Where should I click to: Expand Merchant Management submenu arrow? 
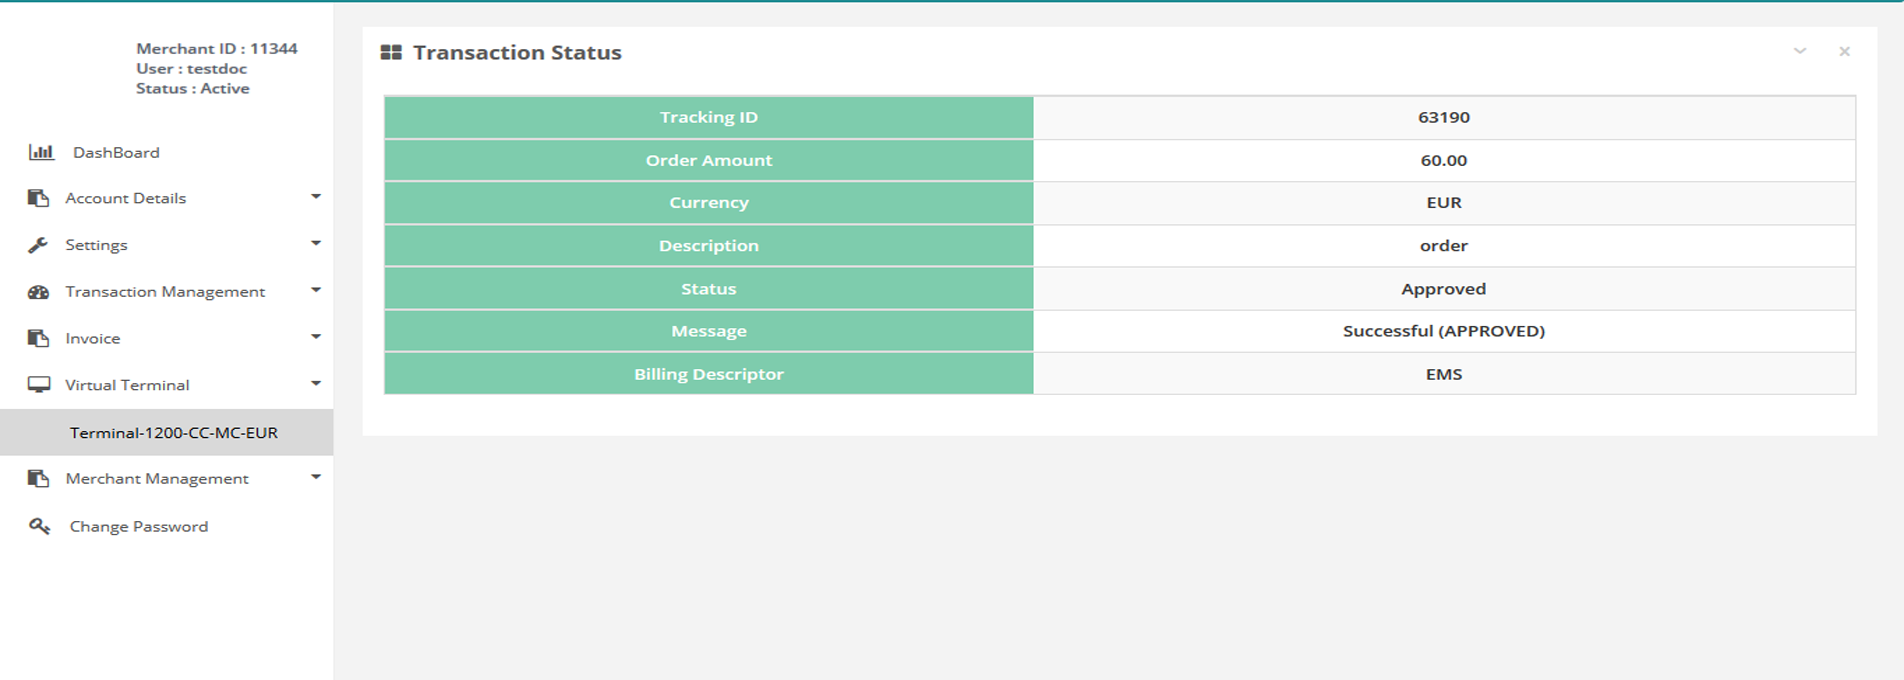(x=316, y=477)
